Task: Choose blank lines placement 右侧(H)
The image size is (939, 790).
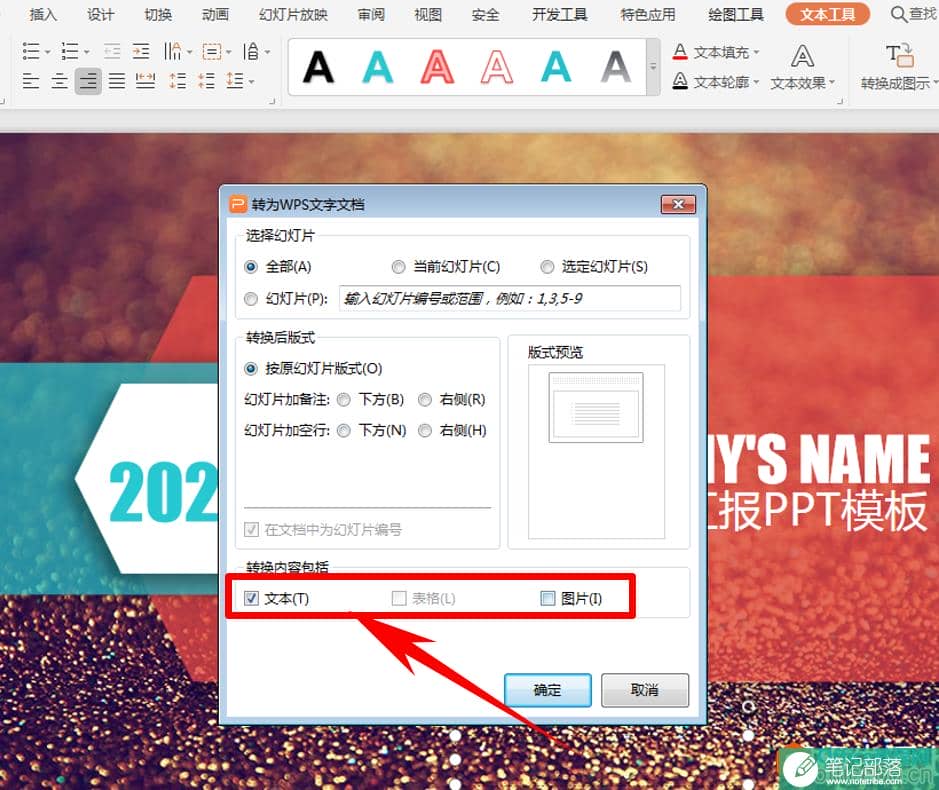Action: click(x=425, y=431)
